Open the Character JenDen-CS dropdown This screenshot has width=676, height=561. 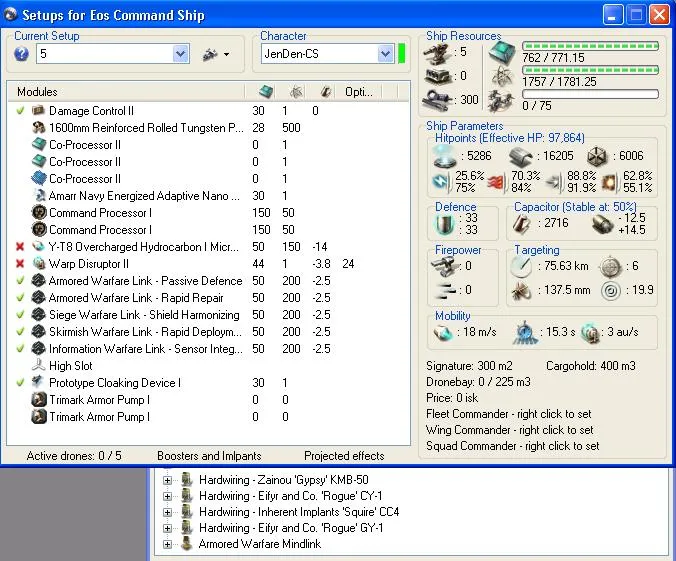(386, 54)
